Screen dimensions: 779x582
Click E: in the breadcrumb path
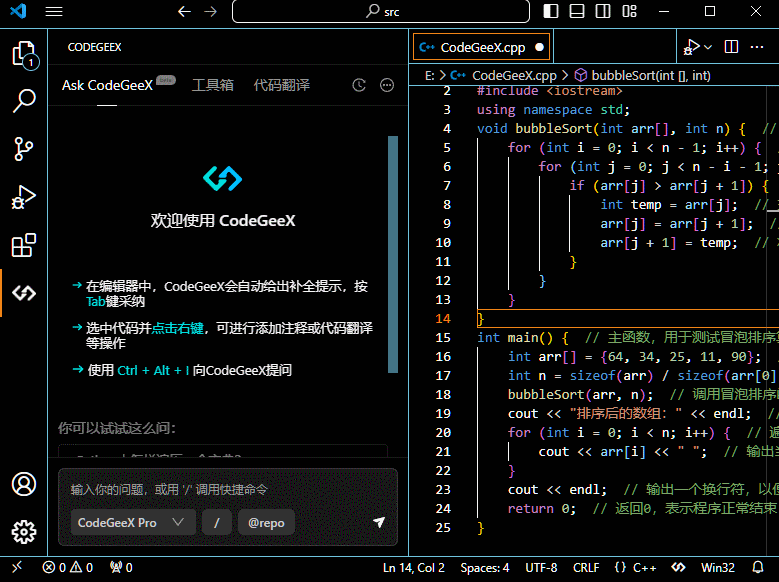[430, 76]
